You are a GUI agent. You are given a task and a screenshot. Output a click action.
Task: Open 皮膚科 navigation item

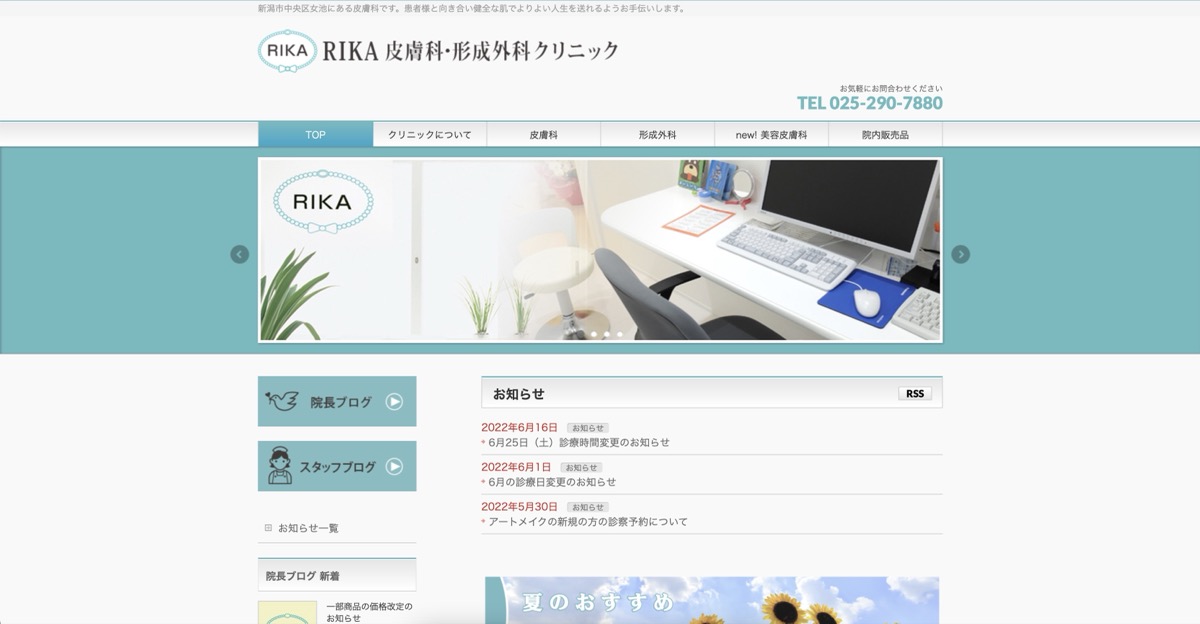coord(543,135)
